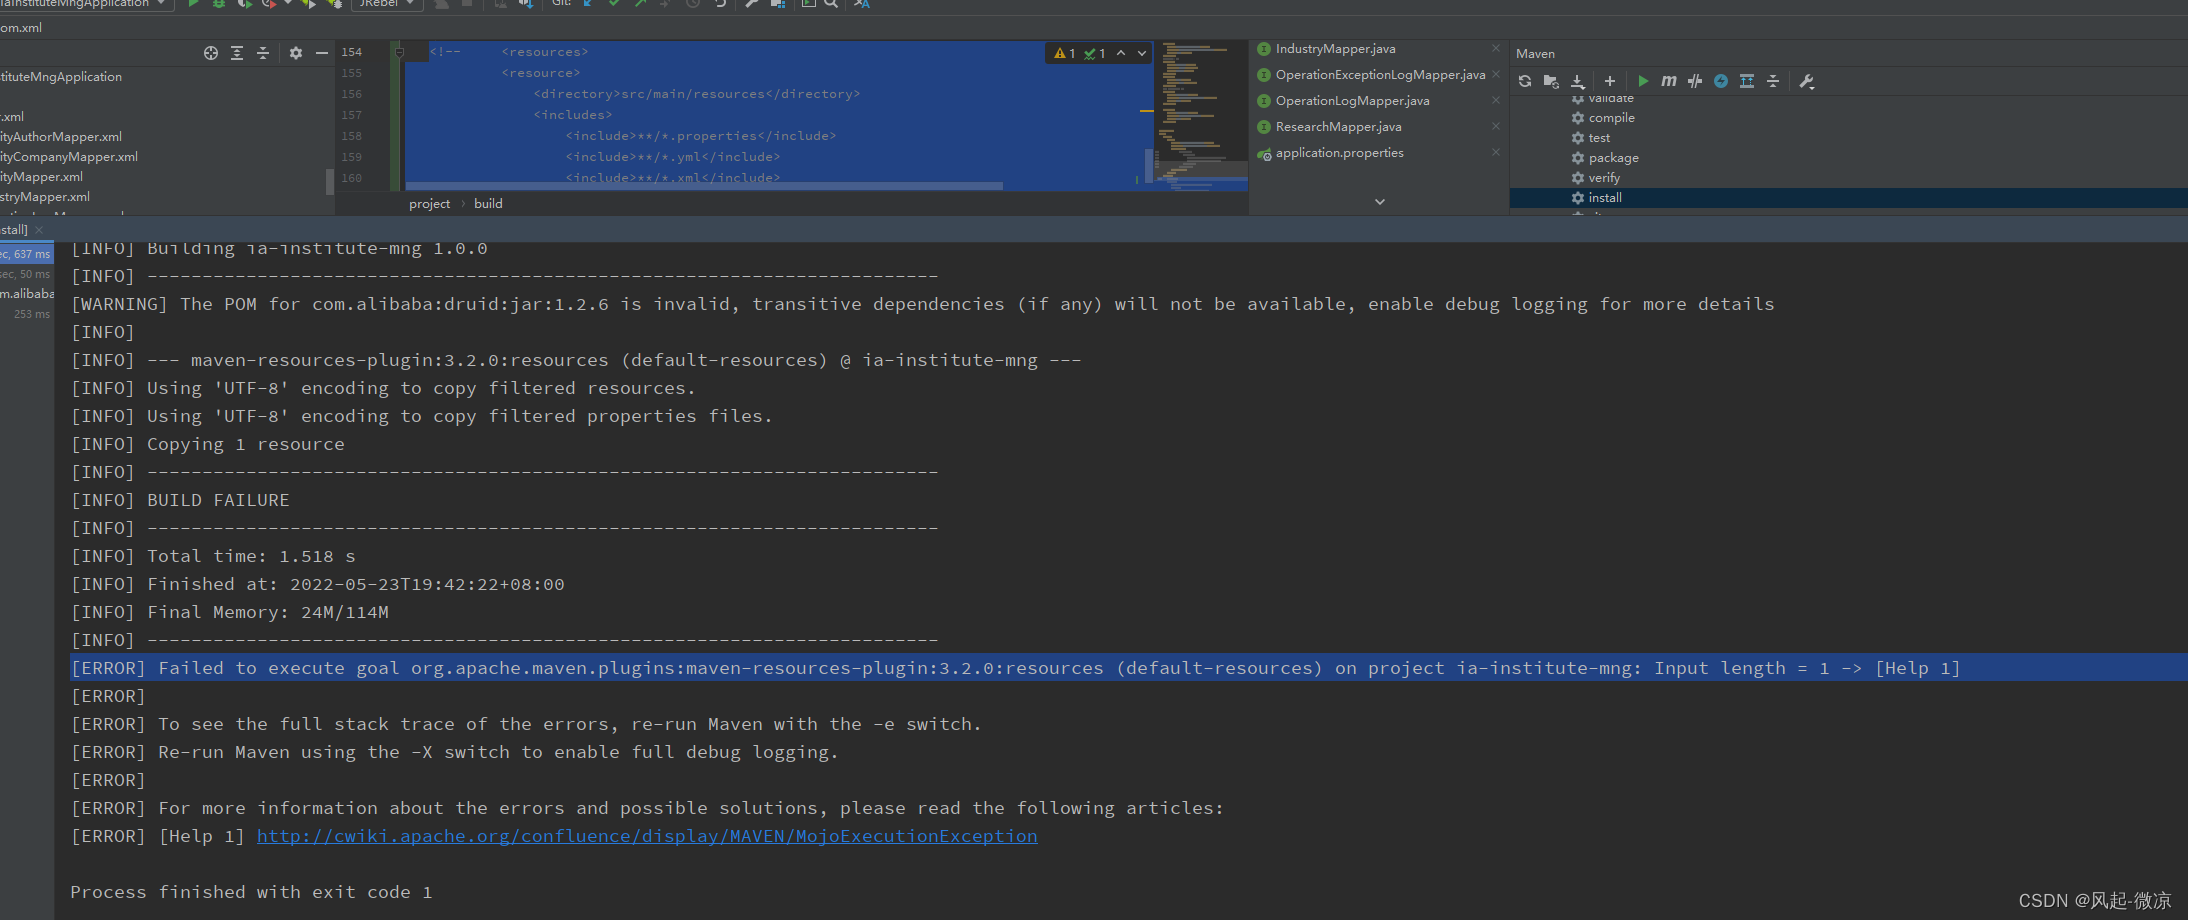Open ityCompanyMapper.xml in project tree
2188x920 pixels.
coord(69,157)
